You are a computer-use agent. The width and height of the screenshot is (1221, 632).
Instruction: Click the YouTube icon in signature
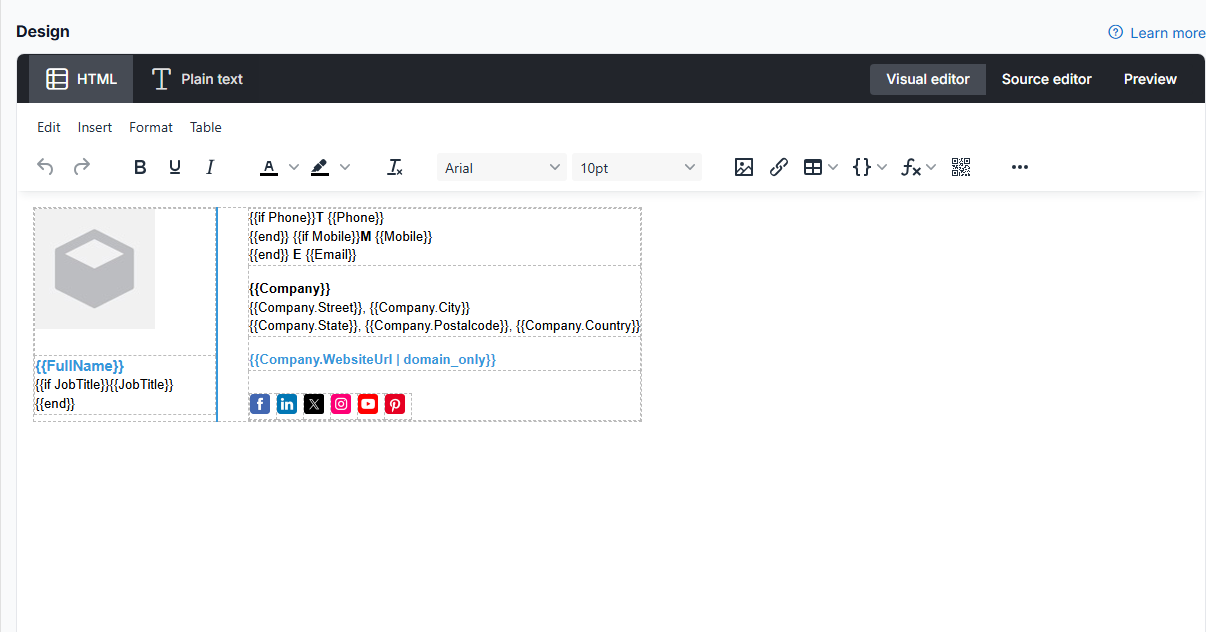[368, 404]
